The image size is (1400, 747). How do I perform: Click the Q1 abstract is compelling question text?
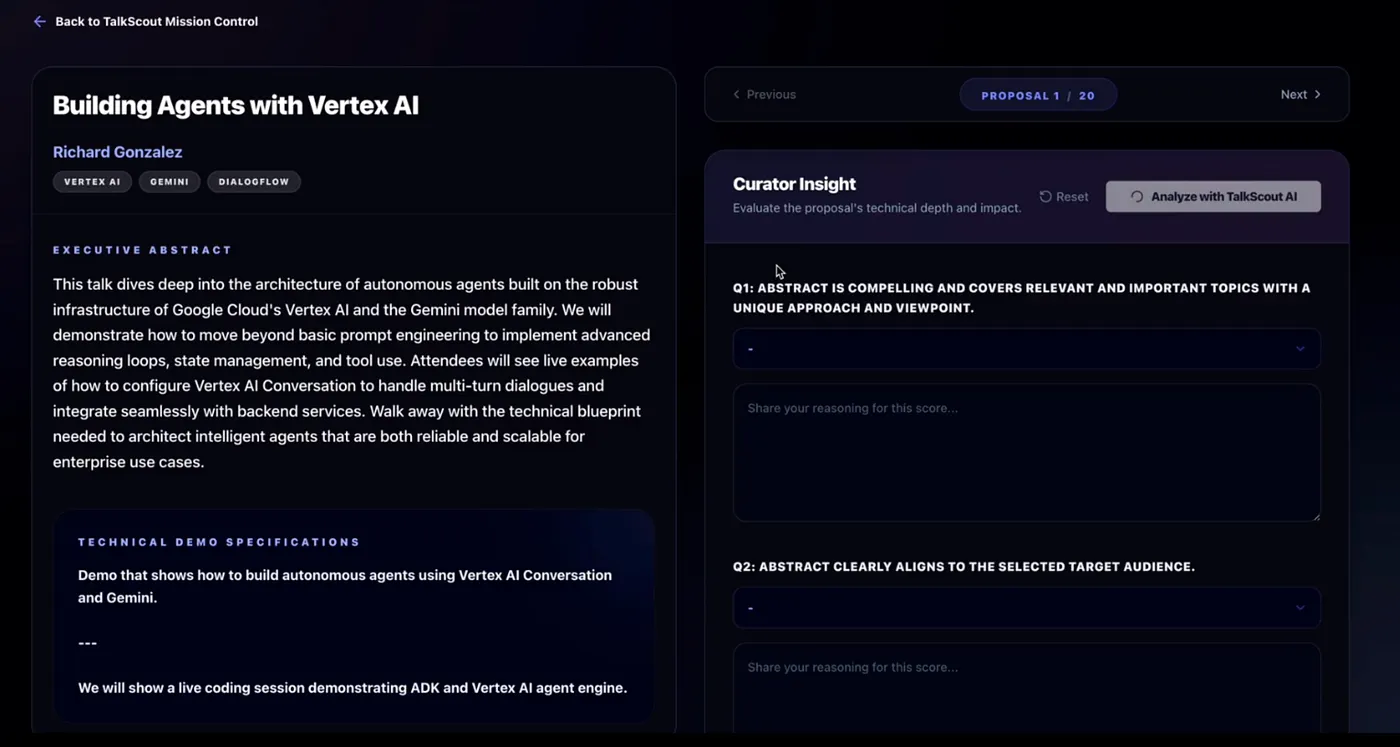1021,298
